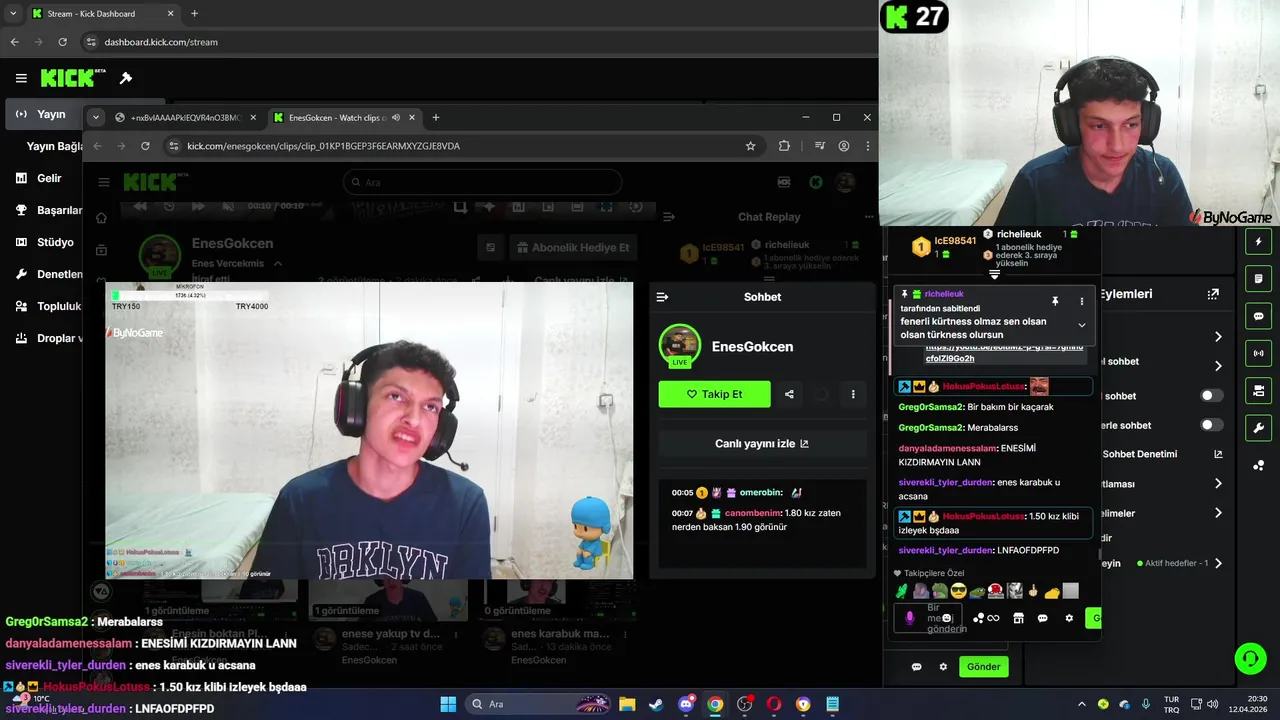Open the notes document icon in the sidebar
Screen dimensions: 1280x720
(x=1259, y=279)
